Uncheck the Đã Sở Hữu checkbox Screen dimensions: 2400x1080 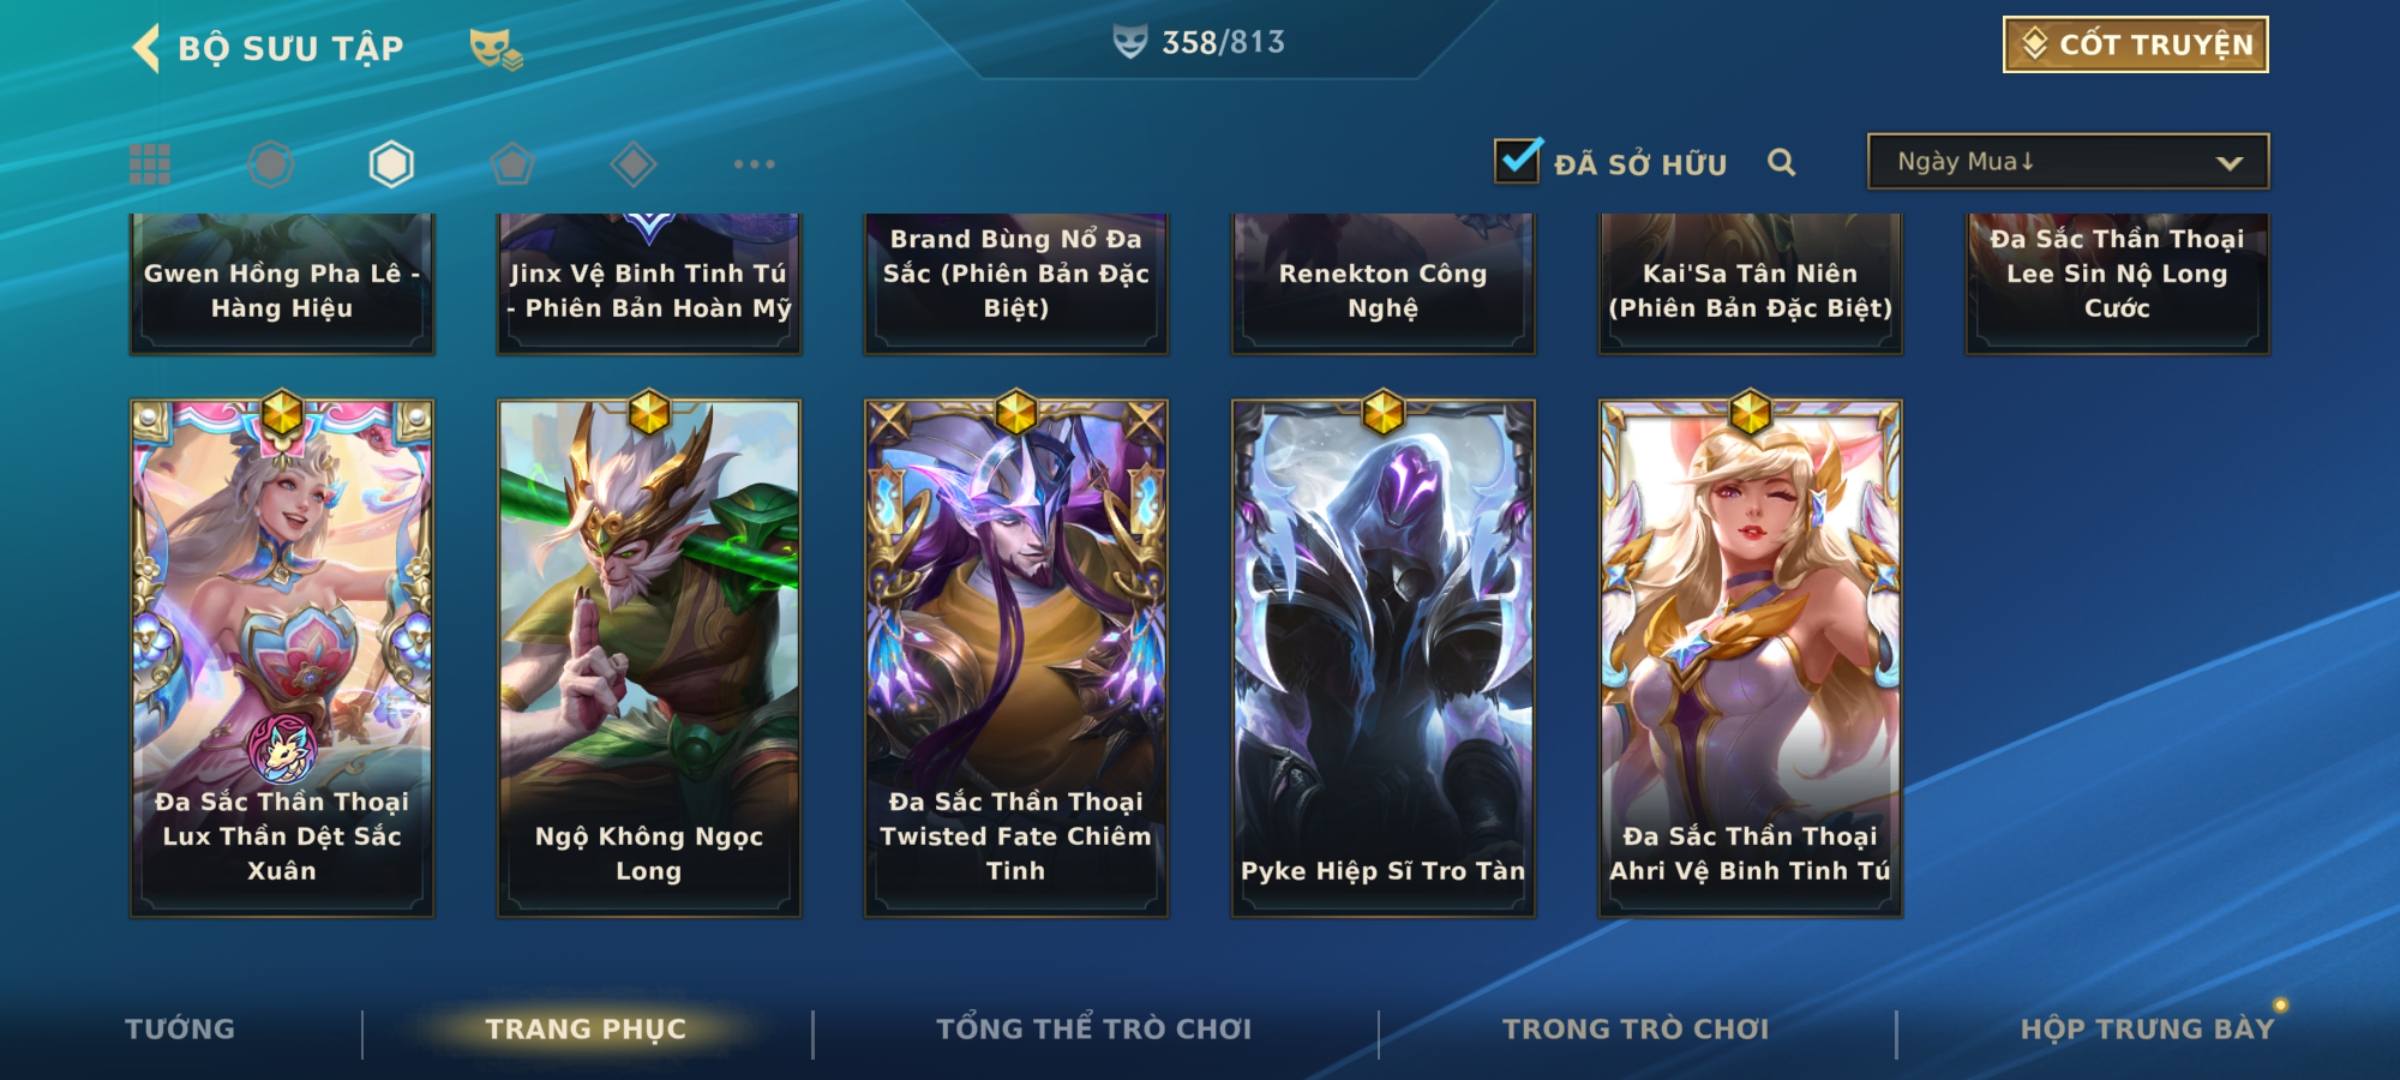click(1517, 160)
